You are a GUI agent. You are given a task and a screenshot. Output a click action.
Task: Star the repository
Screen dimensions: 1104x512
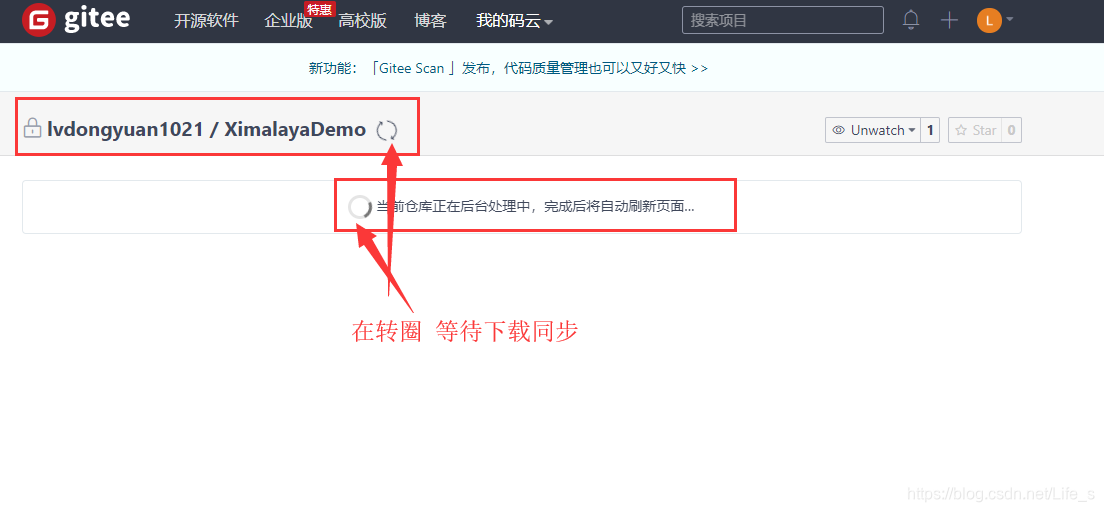point(975,130)
